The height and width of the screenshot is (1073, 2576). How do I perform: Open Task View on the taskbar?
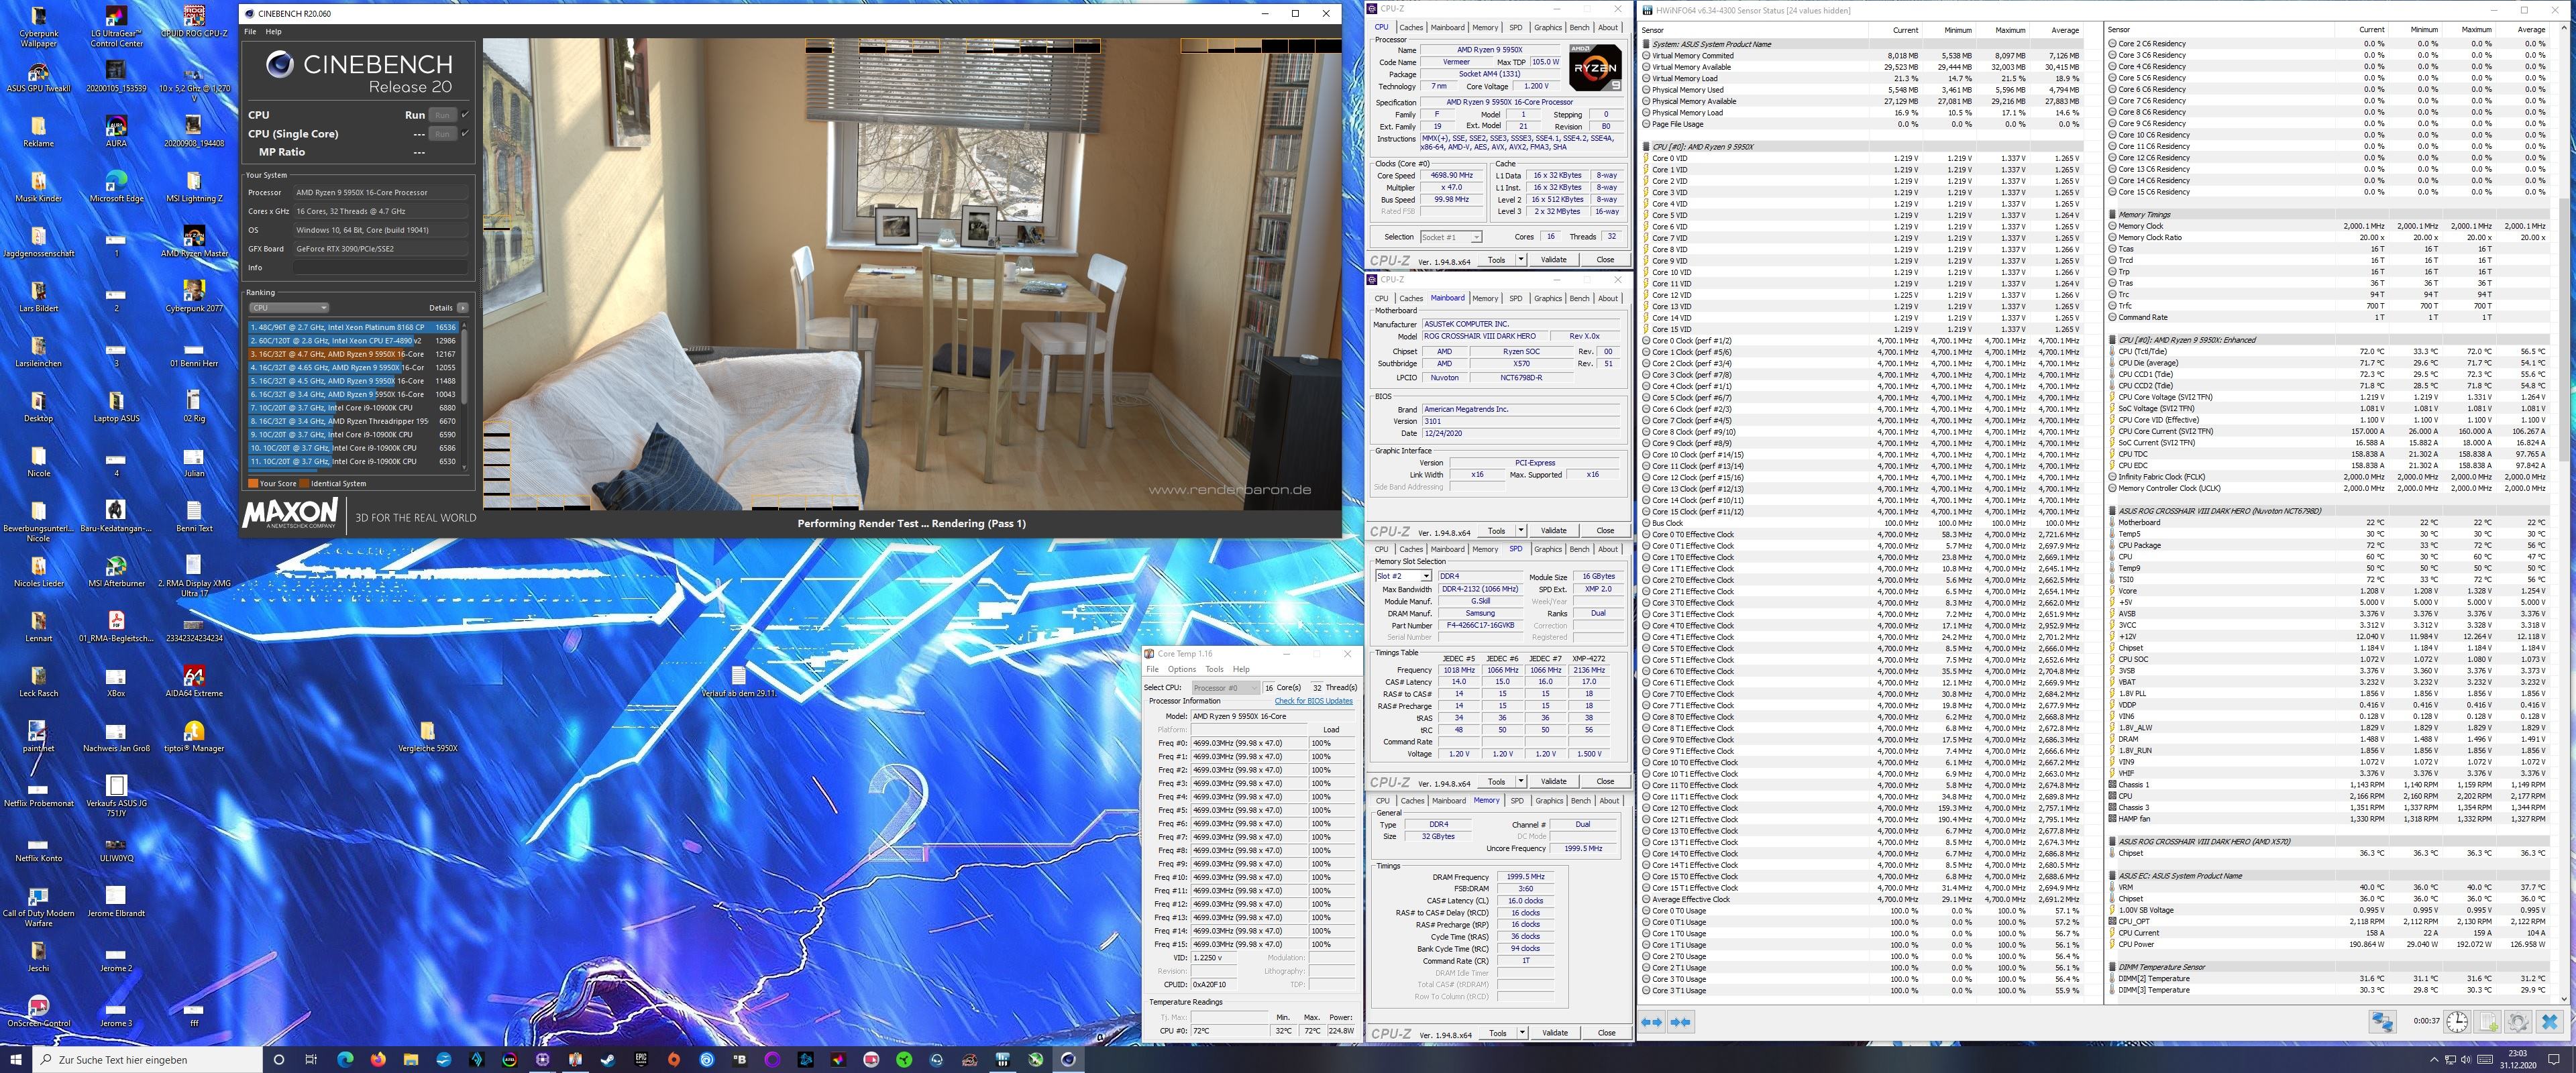coord(311,1059)
